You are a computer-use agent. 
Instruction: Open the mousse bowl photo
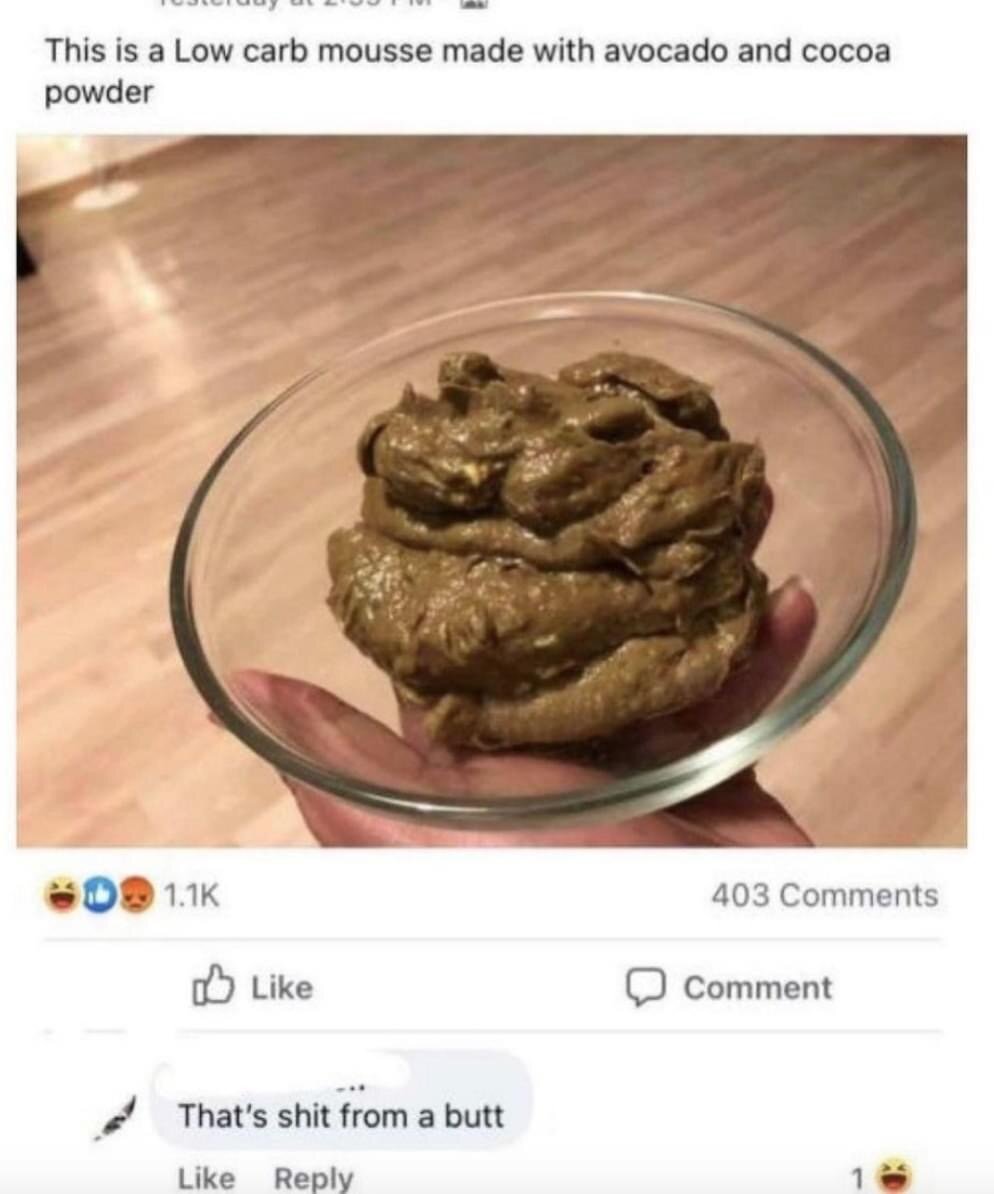click(x=492, y=491)
